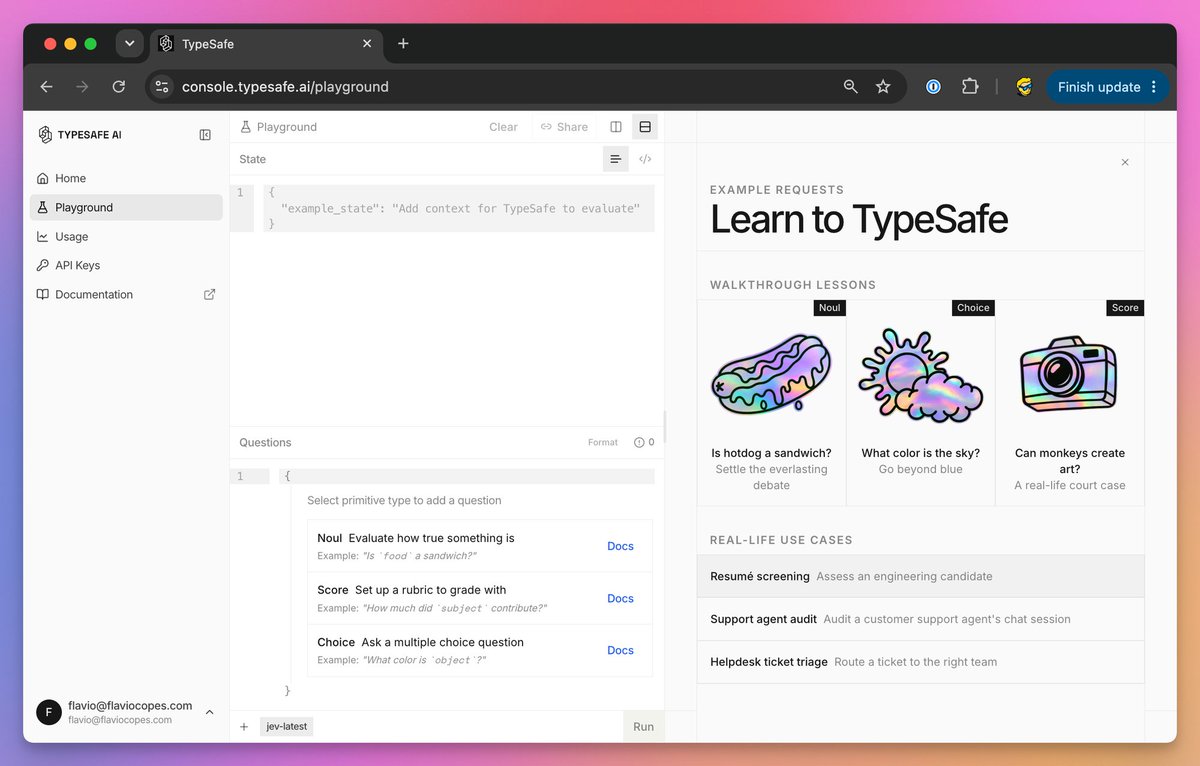
Task: Expand the flavio@flaviocopes.com account menu
Action: (x=125, y=712)
